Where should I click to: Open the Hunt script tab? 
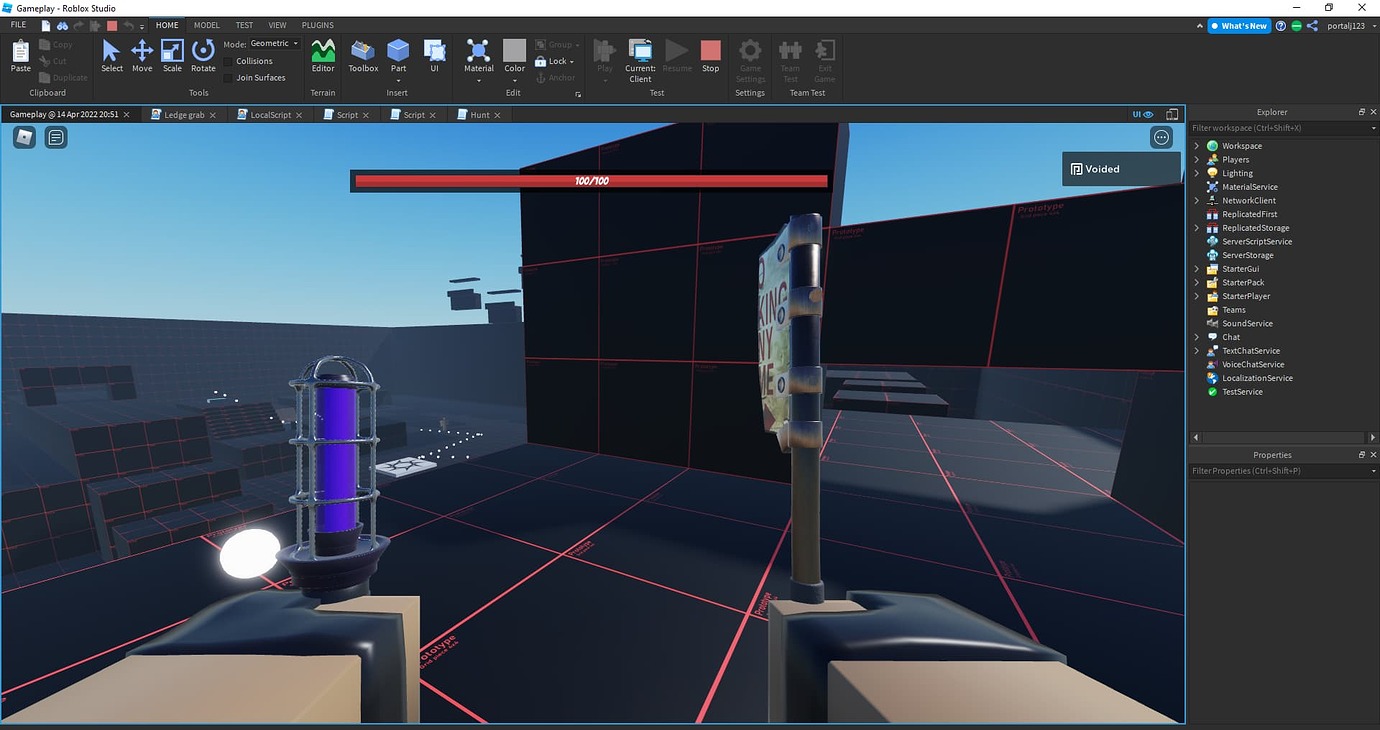click(x=479, y=114)
